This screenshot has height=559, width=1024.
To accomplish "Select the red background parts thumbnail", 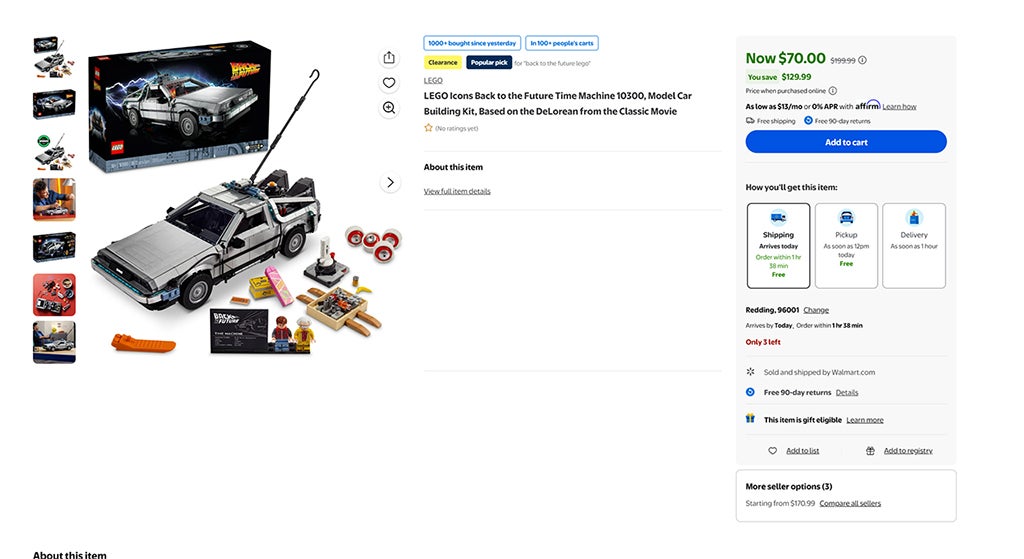I will pyautogui.click(x=54, y=295).
